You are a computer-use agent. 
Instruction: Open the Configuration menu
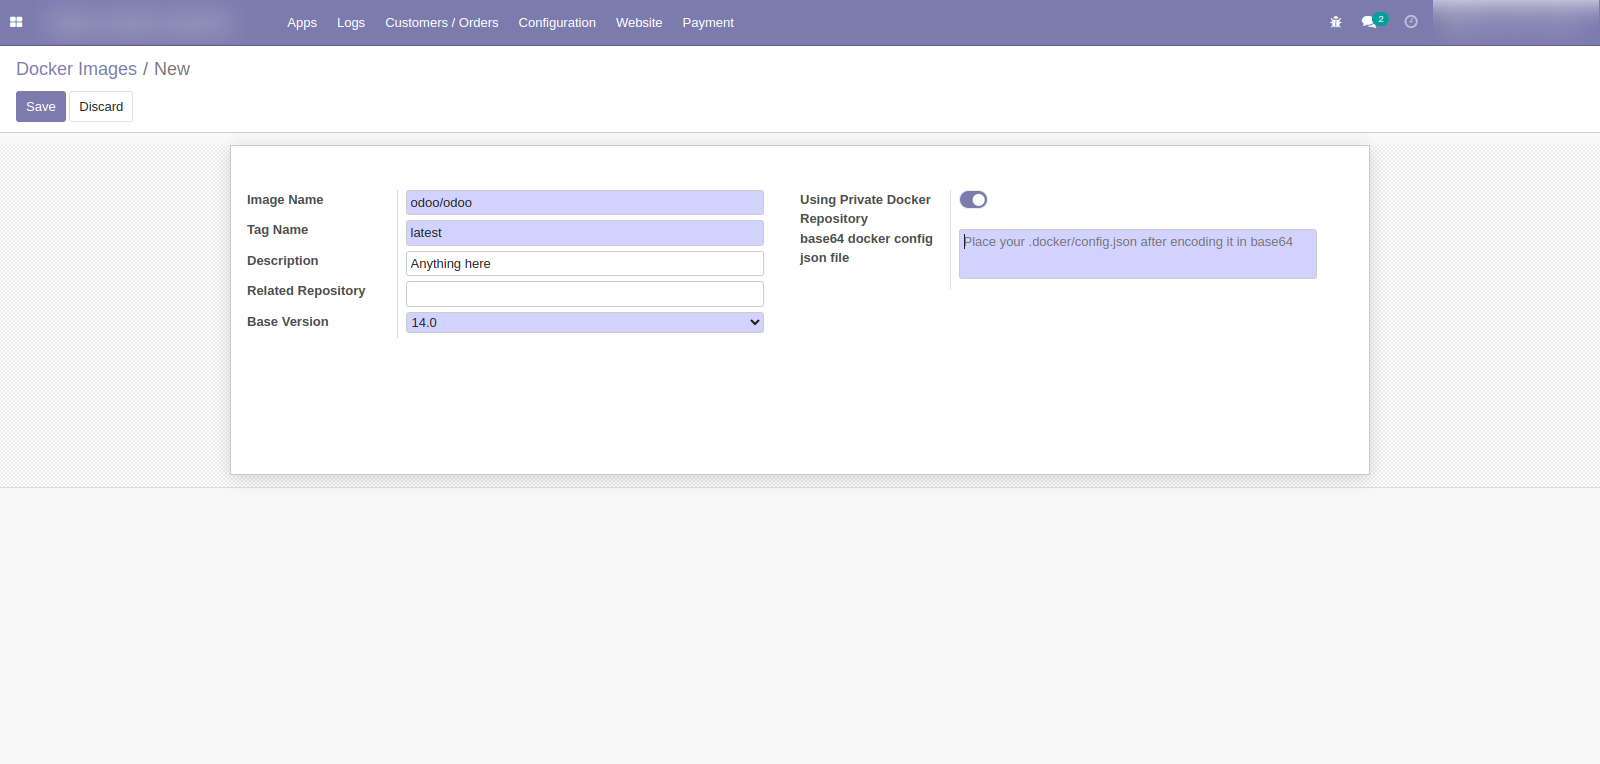point(556,23)
